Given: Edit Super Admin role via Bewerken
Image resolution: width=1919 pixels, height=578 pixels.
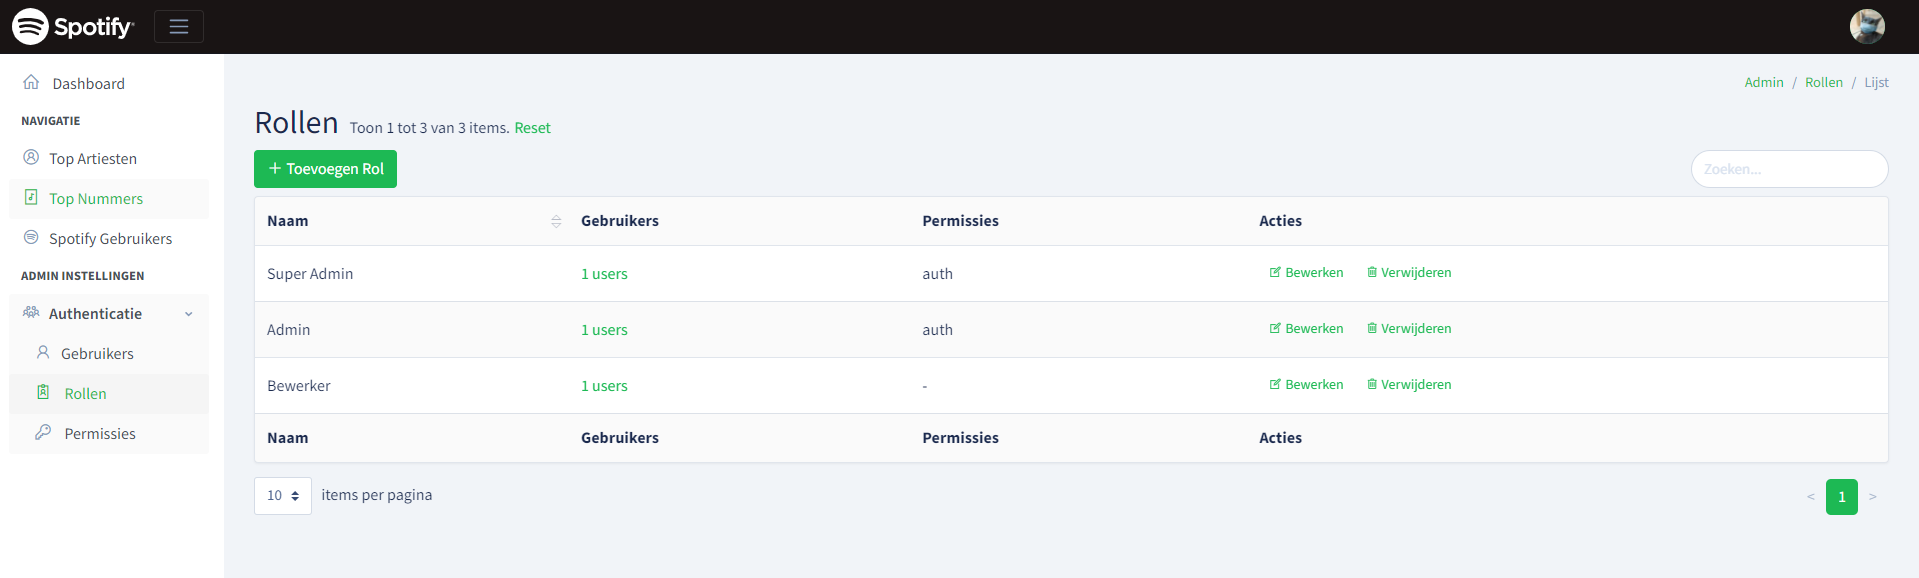Looking at the screenshot, I should pos(1306,273).
